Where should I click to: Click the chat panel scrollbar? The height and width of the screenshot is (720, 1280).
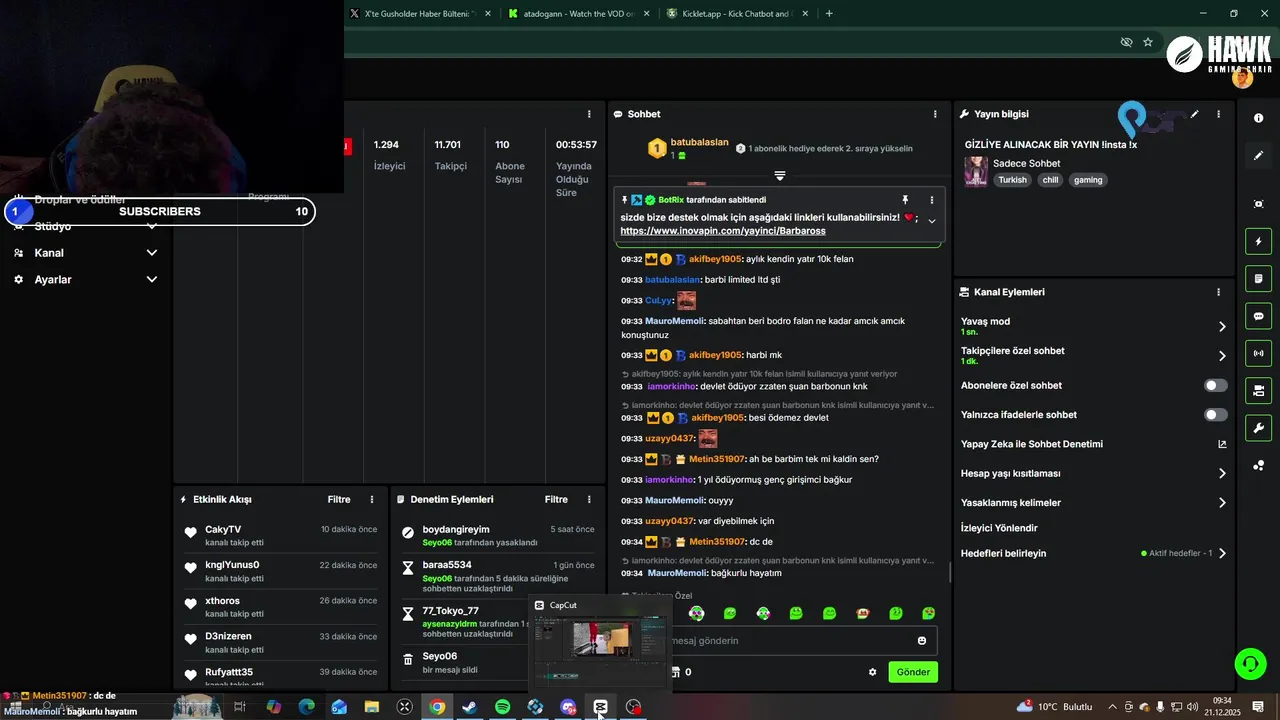tap(950, 573)
